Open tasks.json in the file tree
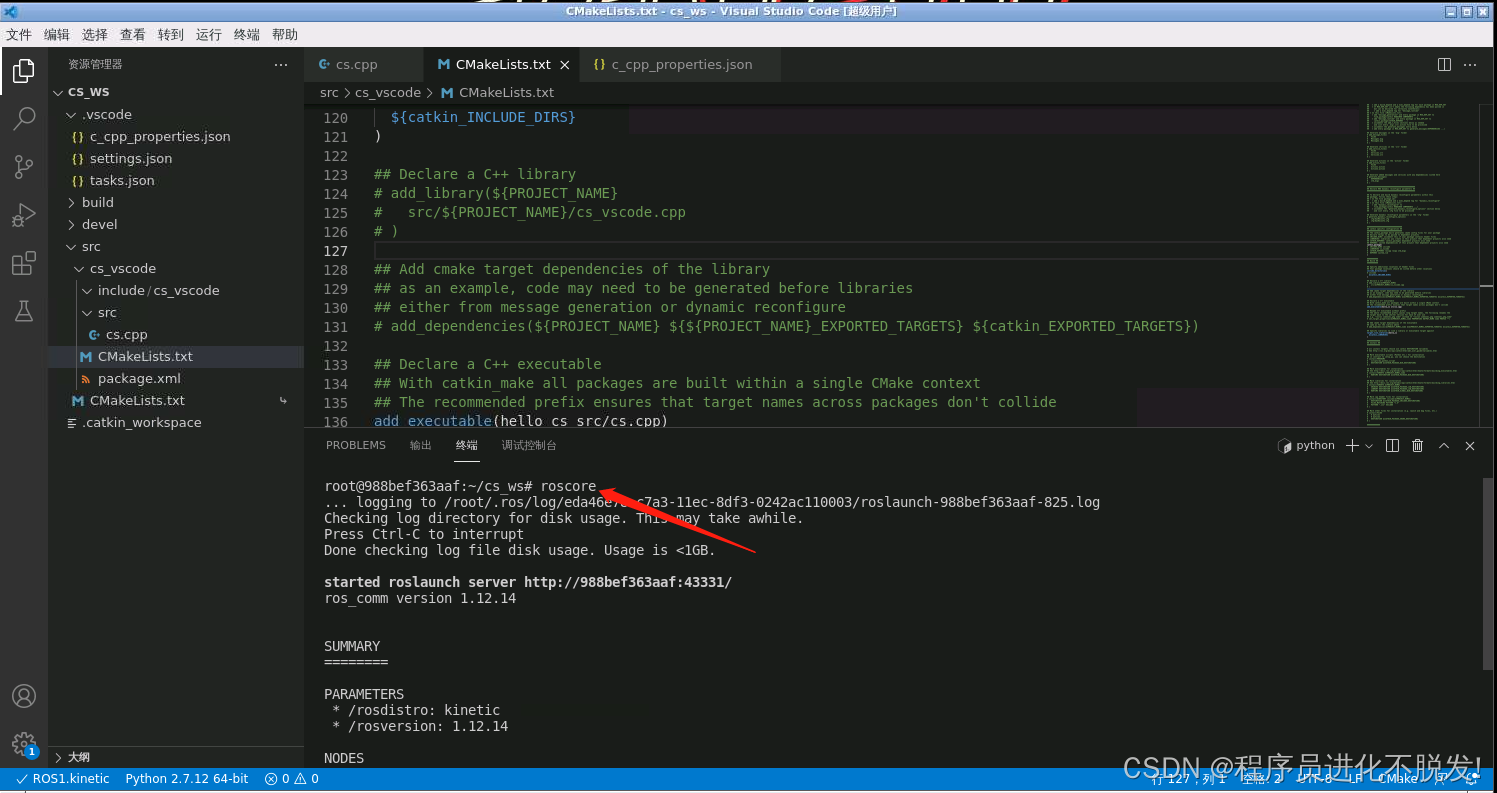This screenshot has width=1497, height=793. tap(176, 180)
